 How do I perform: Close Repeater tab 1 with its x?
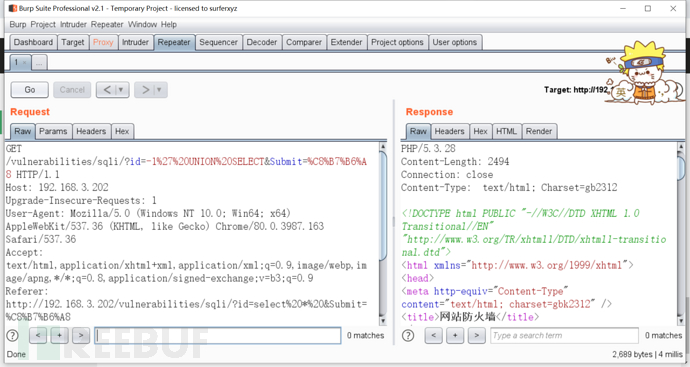point(25,62)
